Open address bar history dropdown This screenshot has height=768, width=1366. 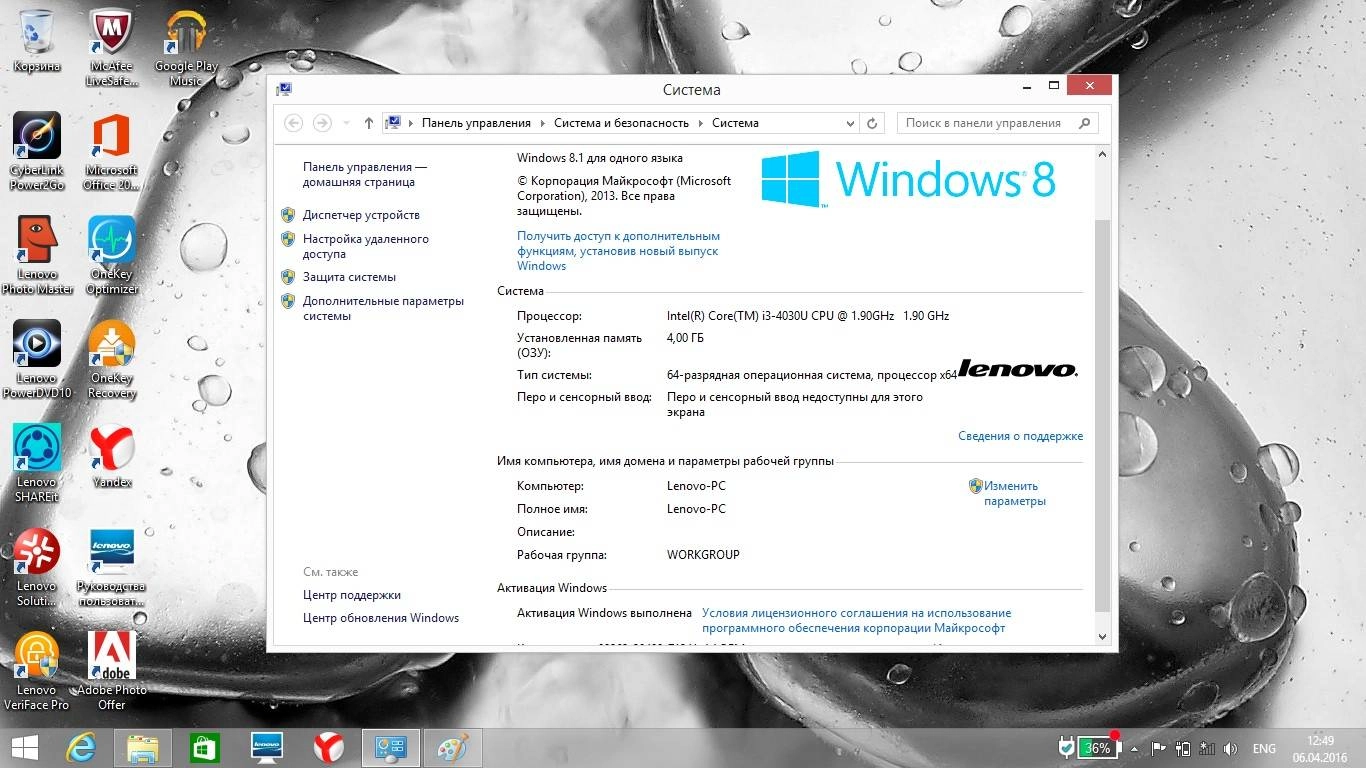tap(851, 123)
